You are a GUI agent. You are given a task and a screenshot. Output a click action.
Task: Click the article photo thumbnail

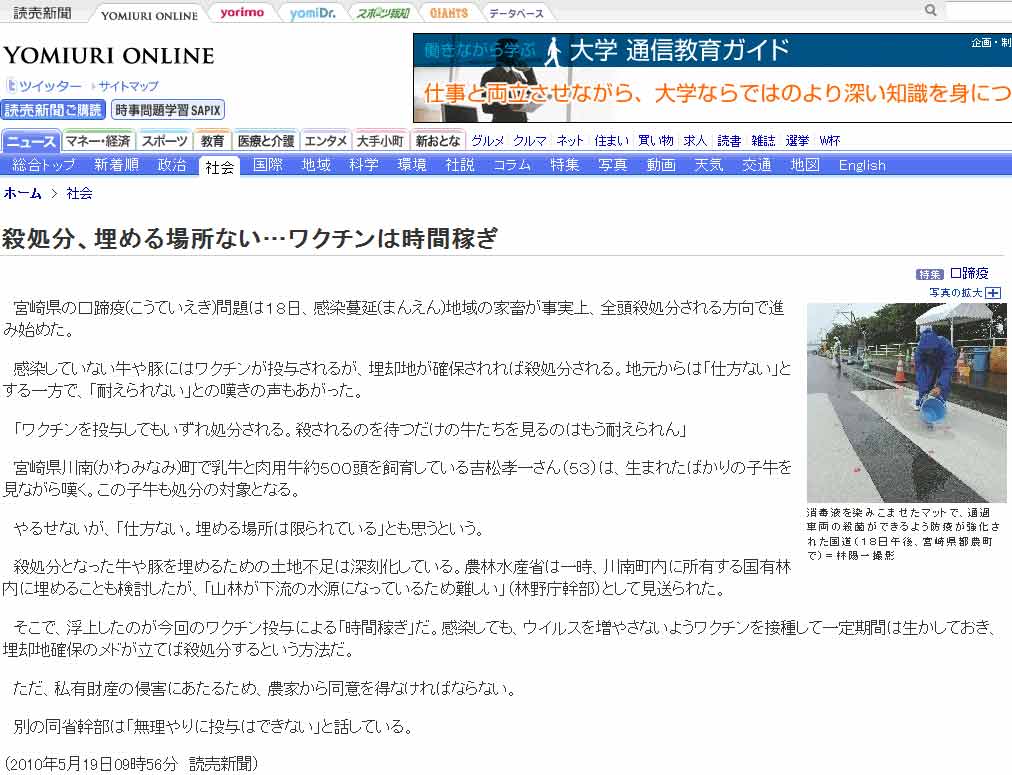(906, 402)
